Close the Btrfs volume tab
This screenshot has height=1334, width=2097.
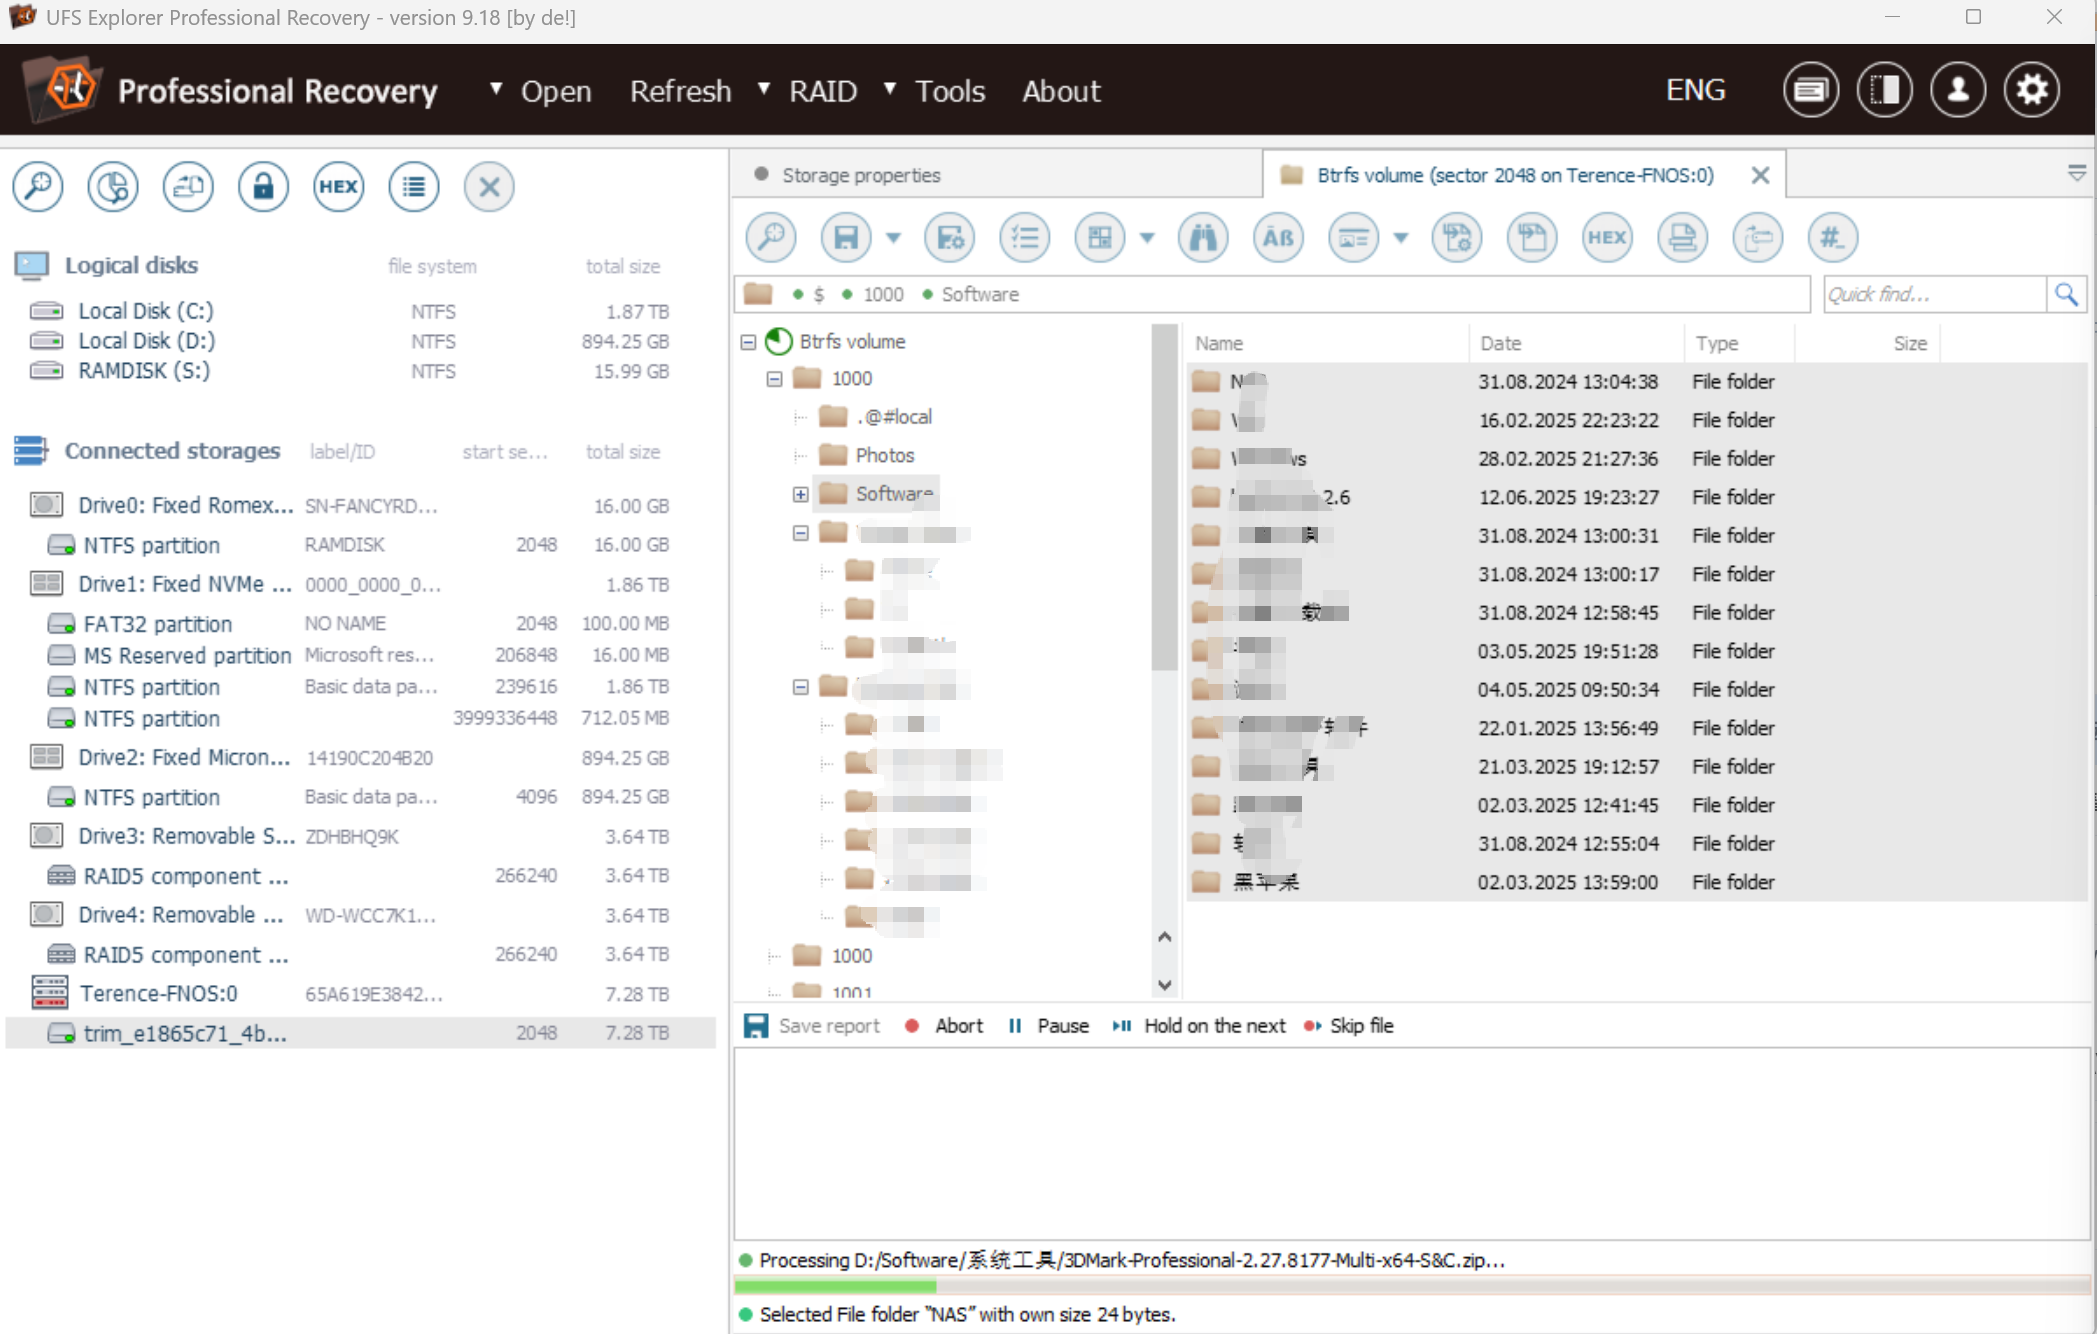click(x=1760, y=176)
